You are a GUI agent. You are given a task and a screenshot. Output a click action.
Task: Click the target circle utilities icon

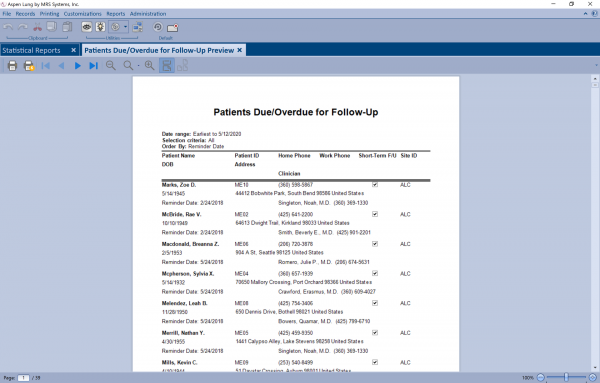tap(115, 27)
